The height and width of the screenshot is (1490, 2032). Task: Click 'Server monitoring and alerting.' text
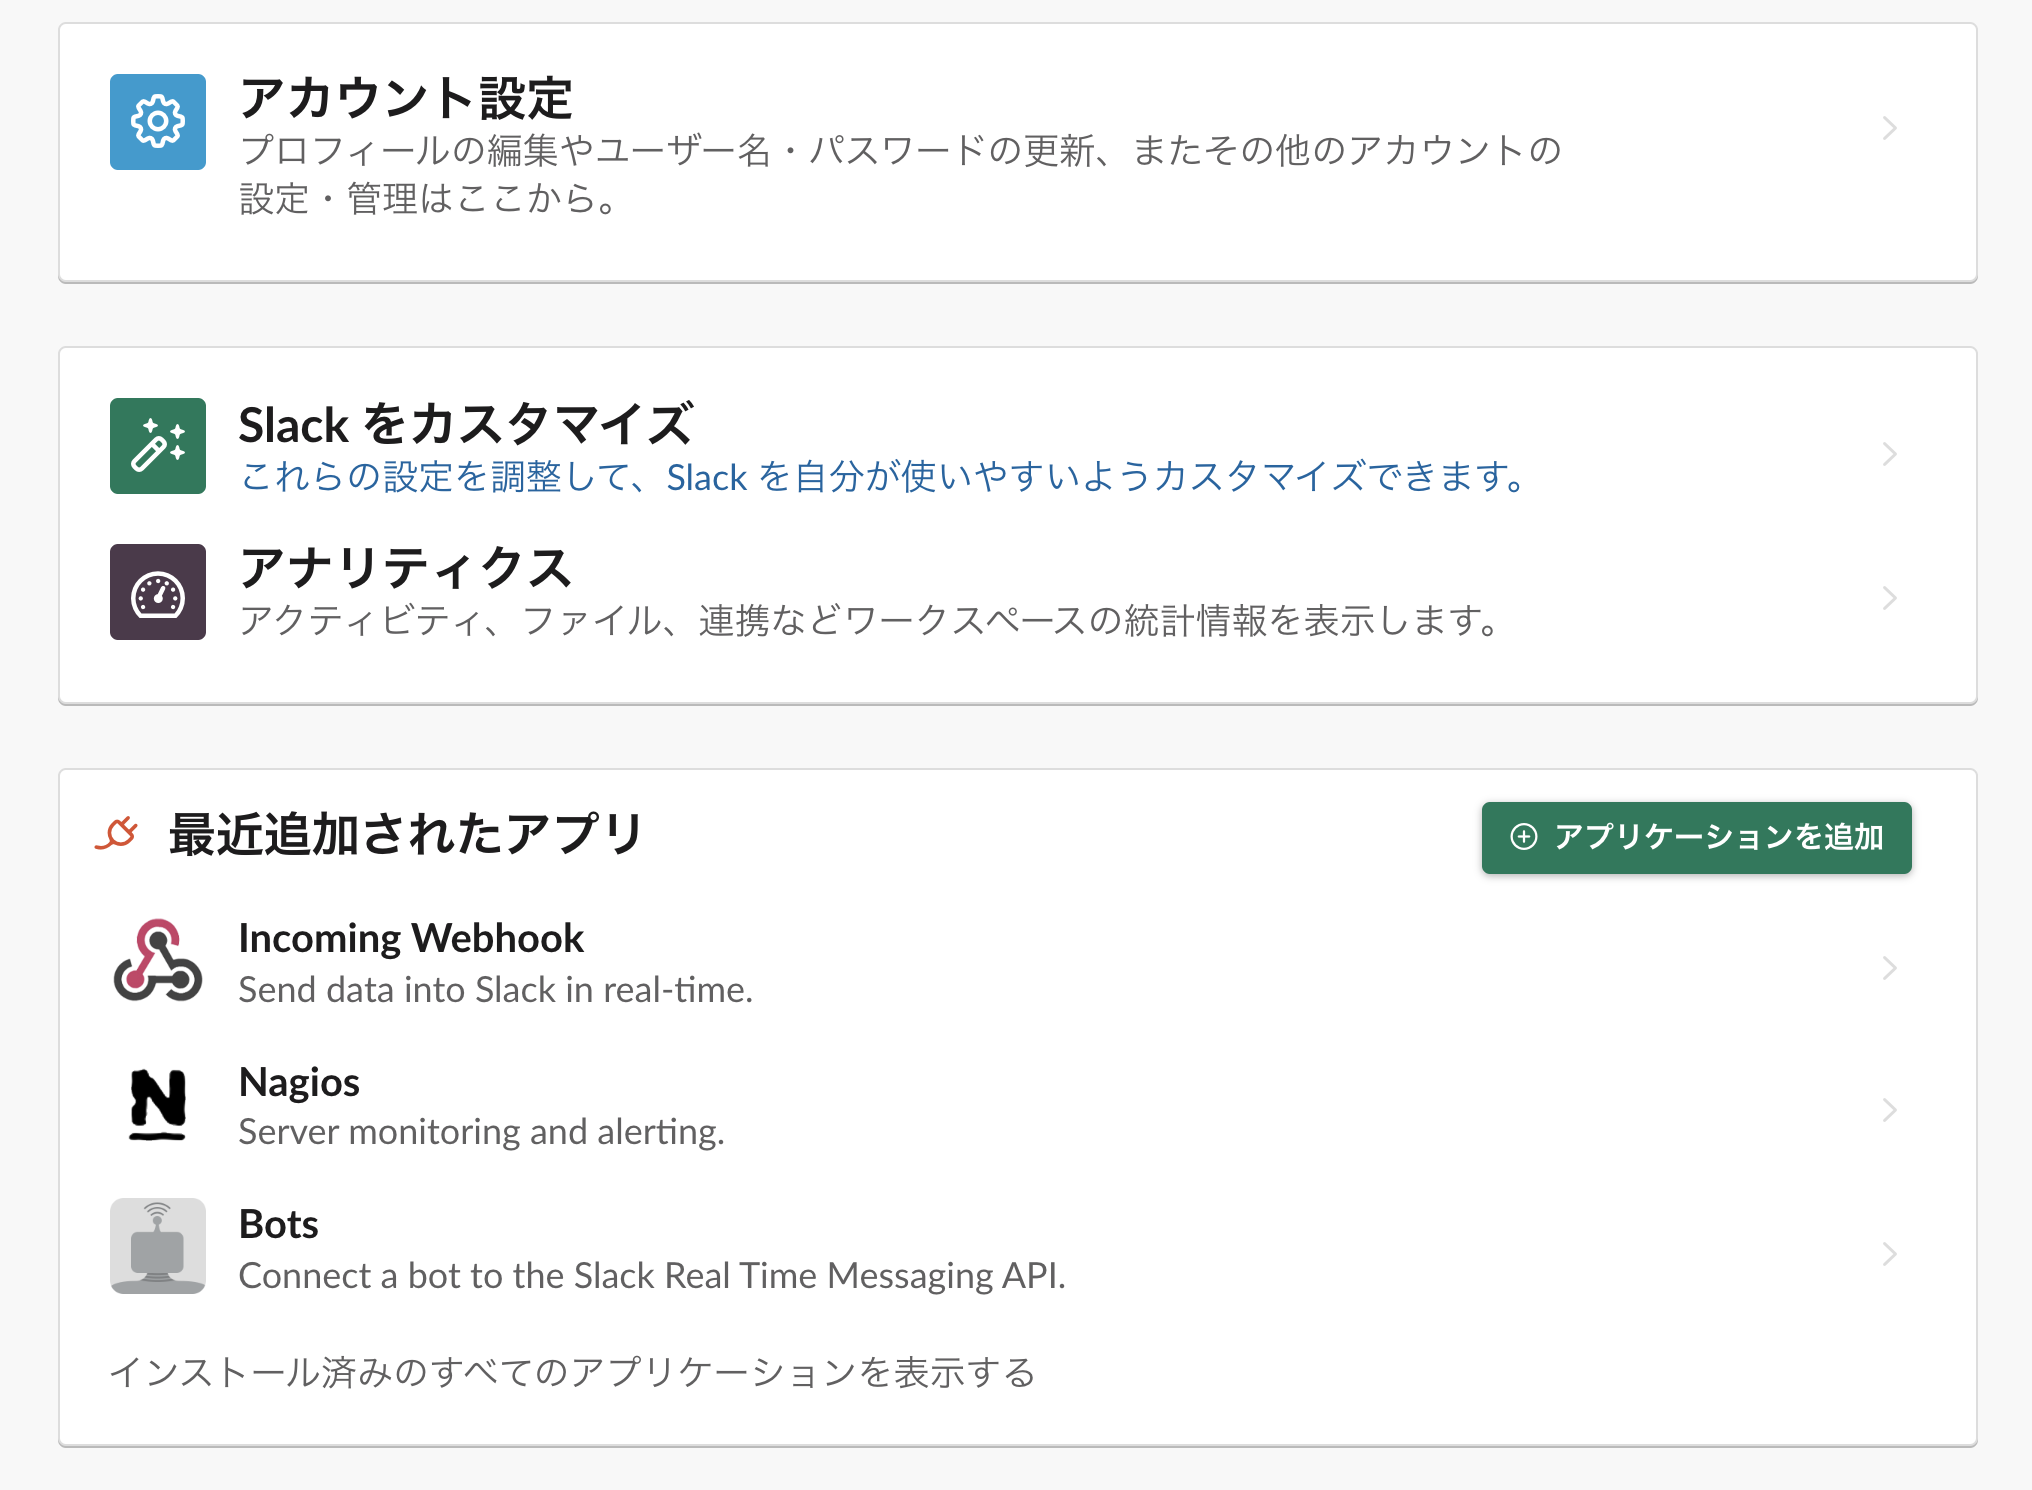coord(482,1132)
